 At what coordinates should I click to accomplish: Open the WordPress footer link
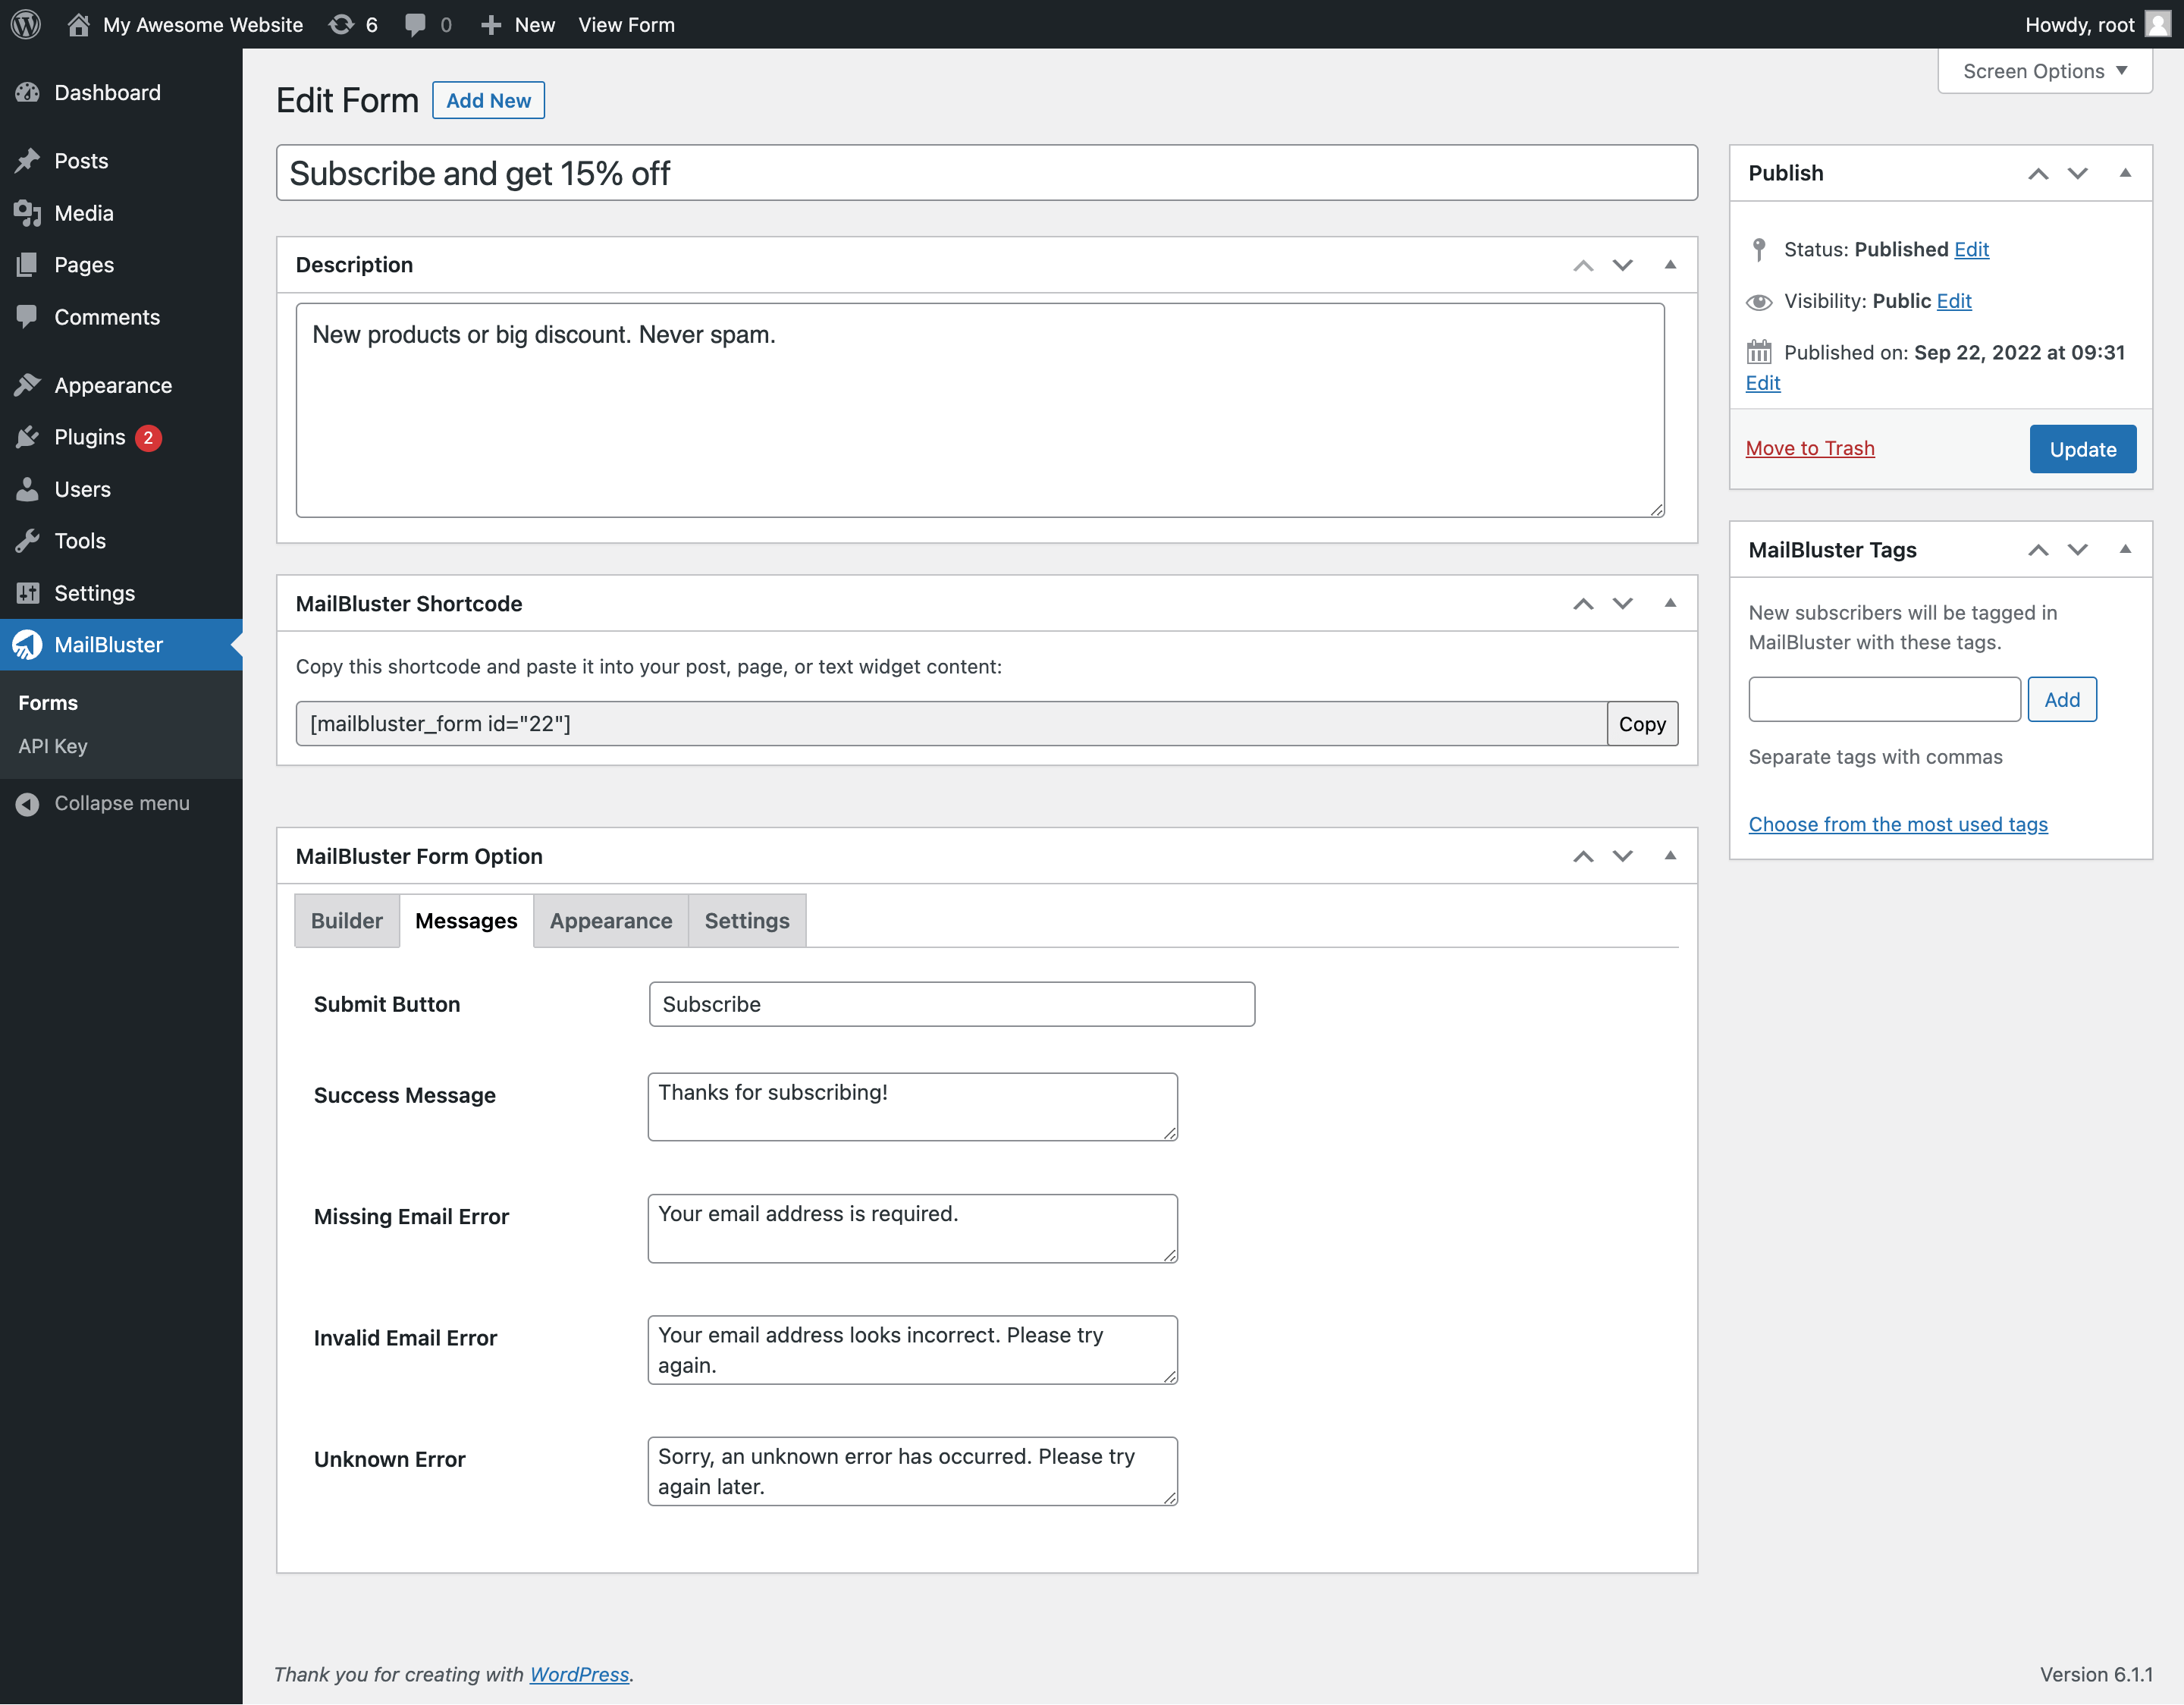point(579,1674)
